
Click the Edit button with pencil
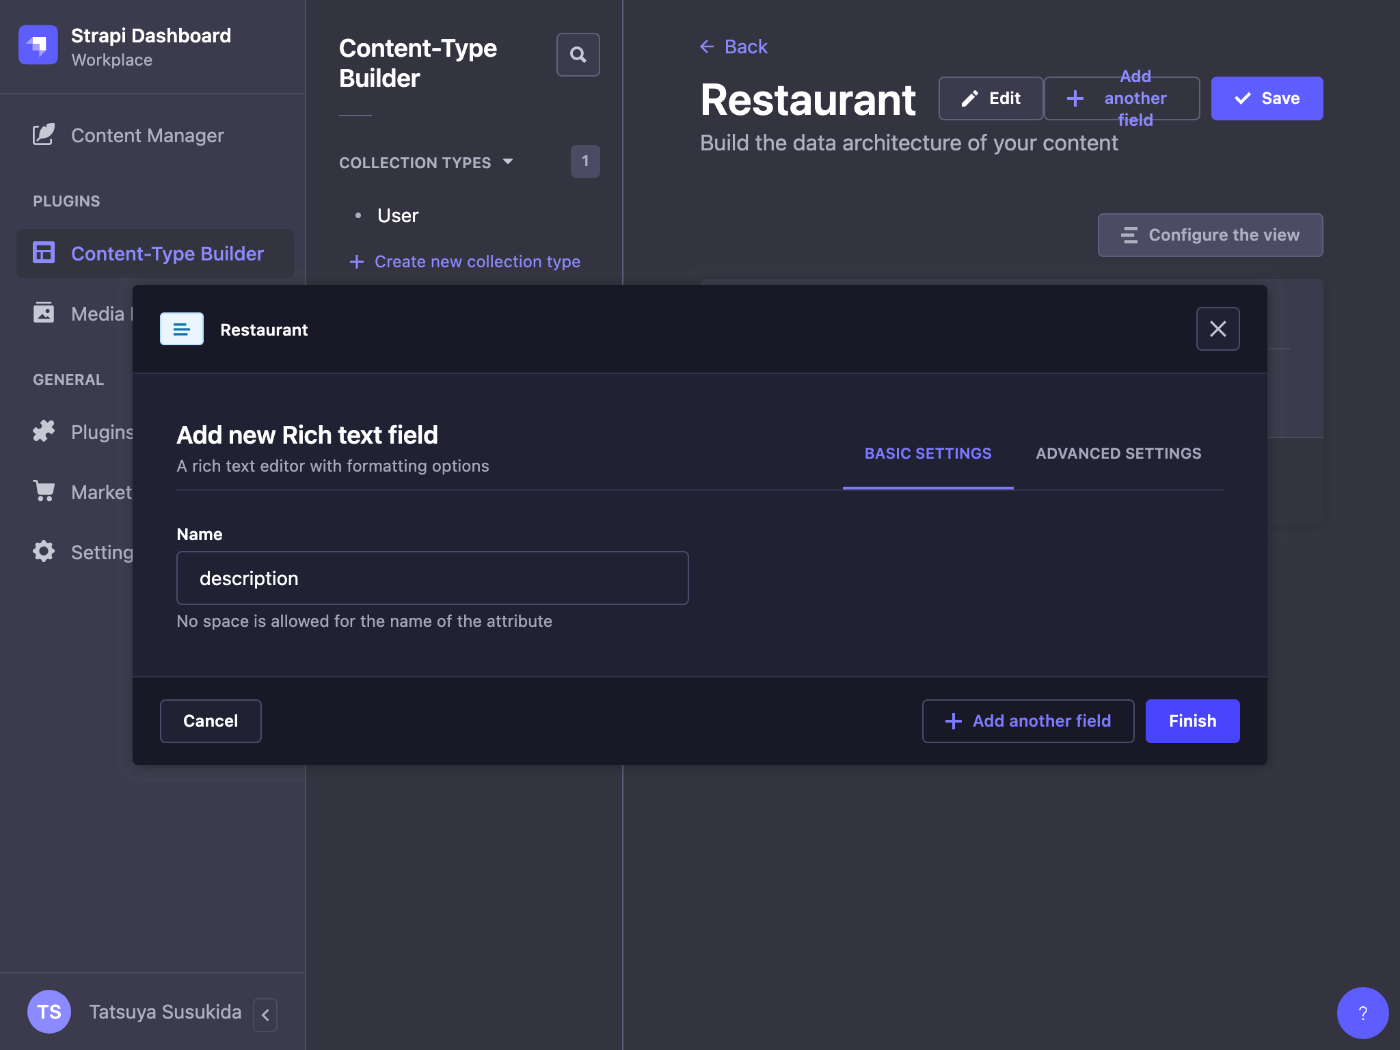991,98
